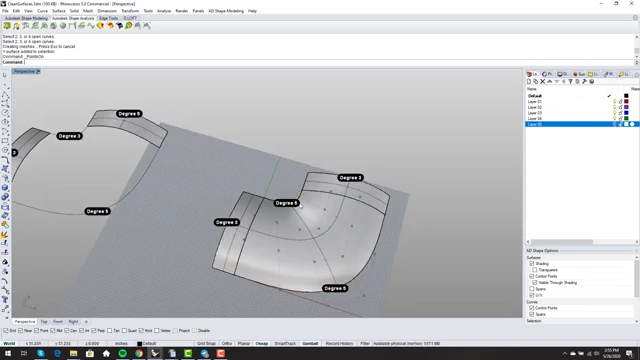Toggle the Knot osnap checkbox
The height and width of the screenshot is (360, 640).
[x=141, y=331]
